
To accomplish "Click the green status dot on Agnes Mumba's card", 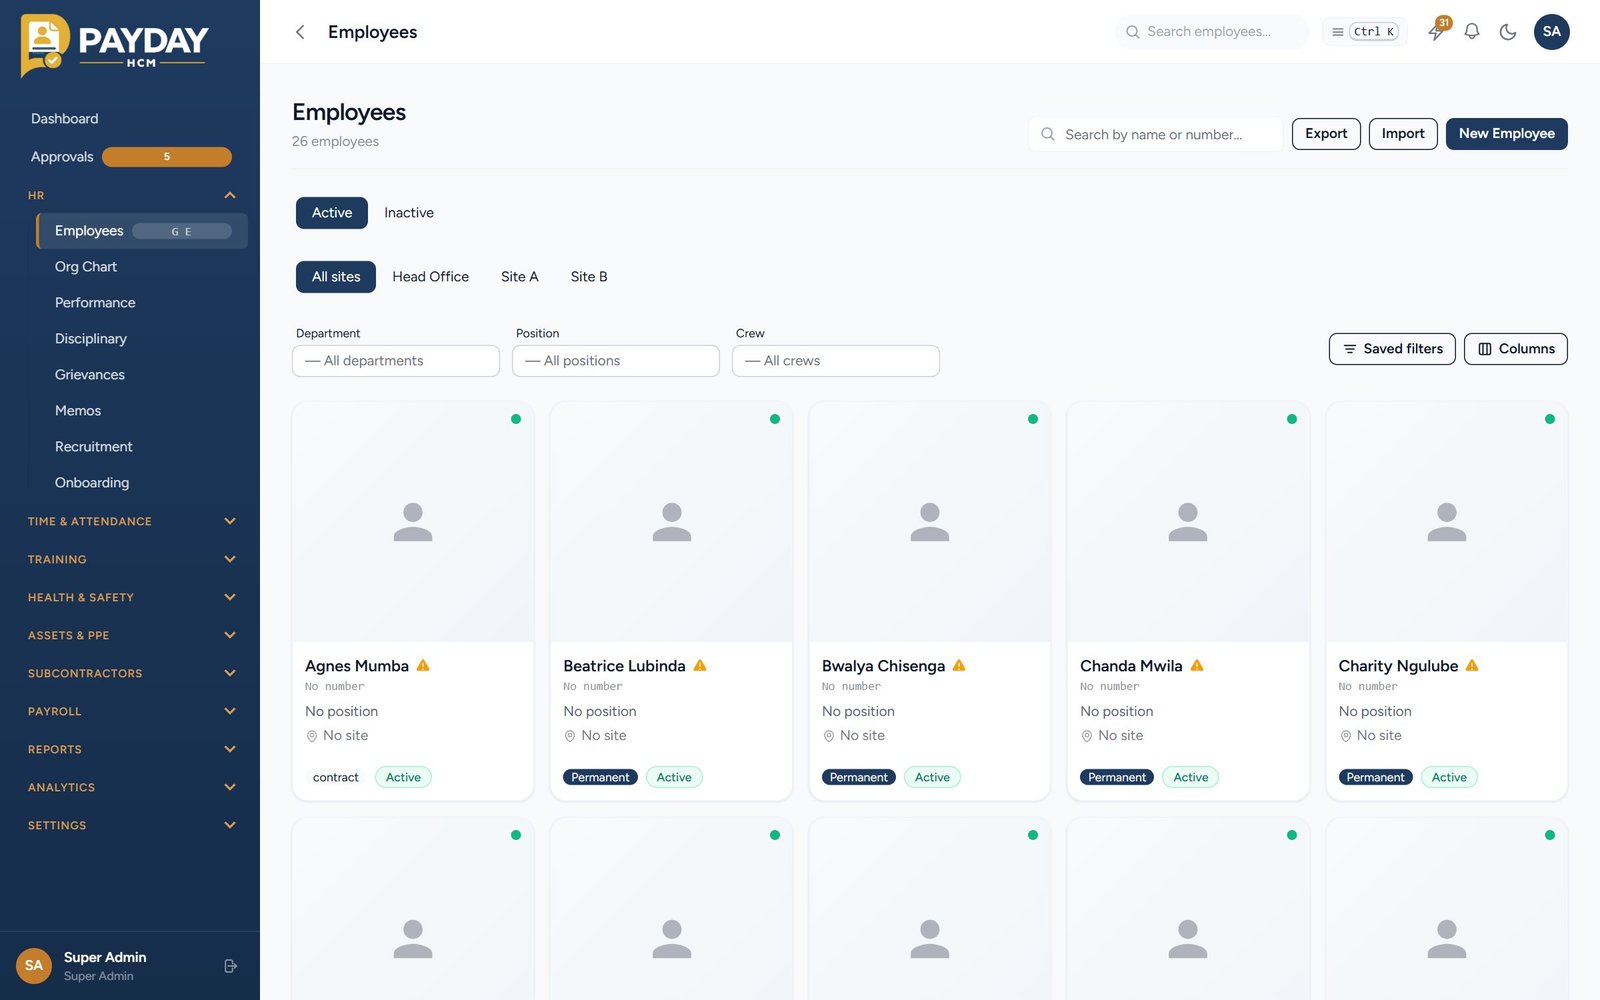I will coord(516,419).
